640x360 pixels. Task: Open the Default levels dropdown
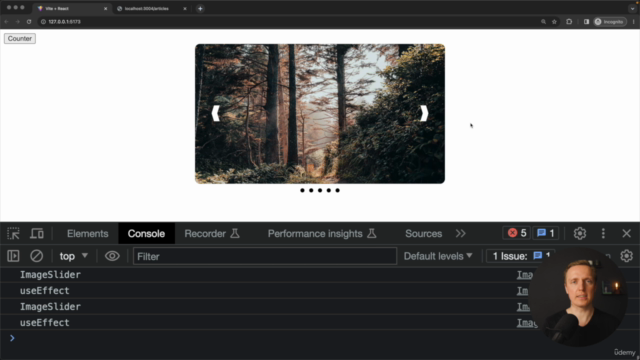(438, 256)
